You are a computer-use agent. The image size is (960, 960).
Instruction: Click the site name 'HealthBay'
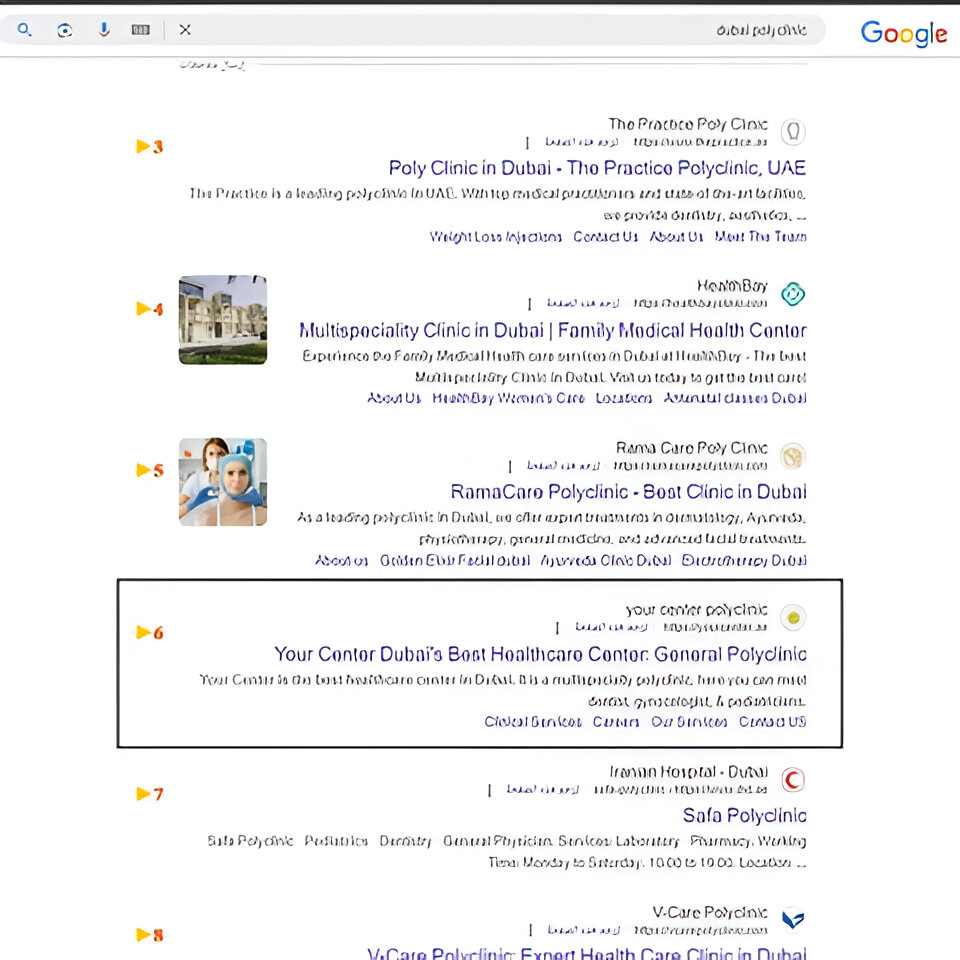732,287
